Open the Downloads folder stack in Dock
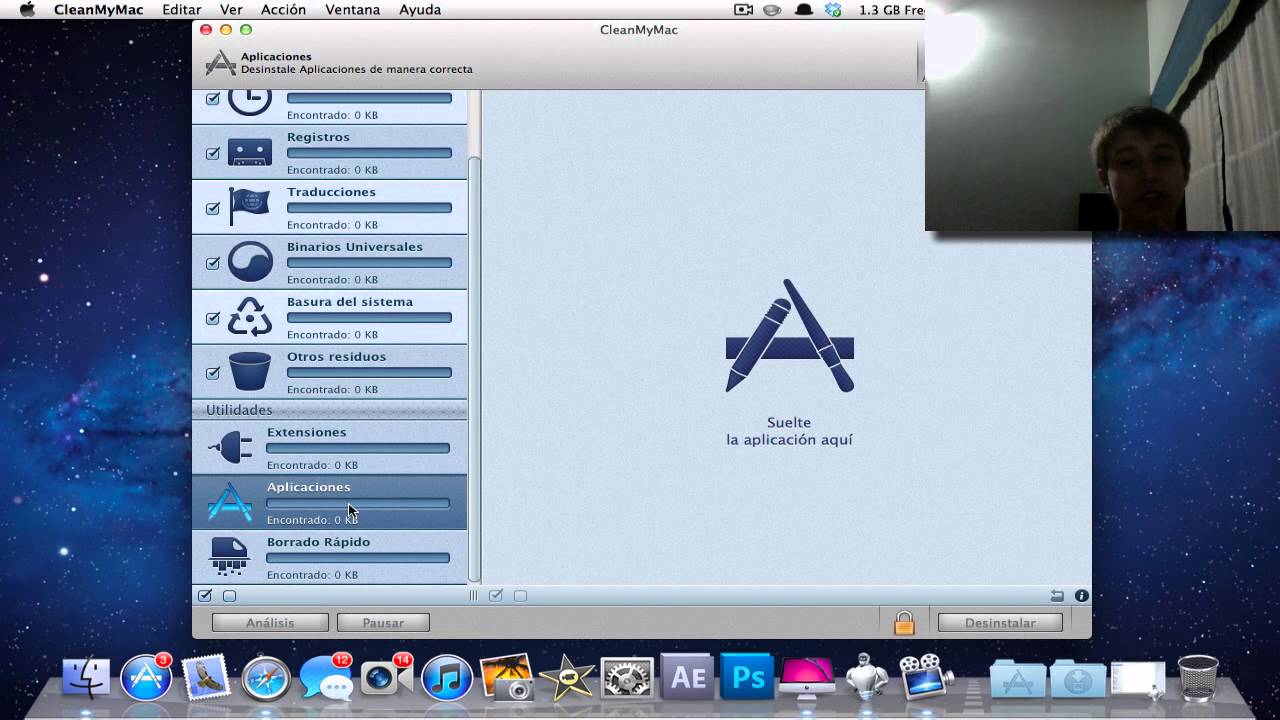This screenshot has width=1280, height=720. (1077, 679)
